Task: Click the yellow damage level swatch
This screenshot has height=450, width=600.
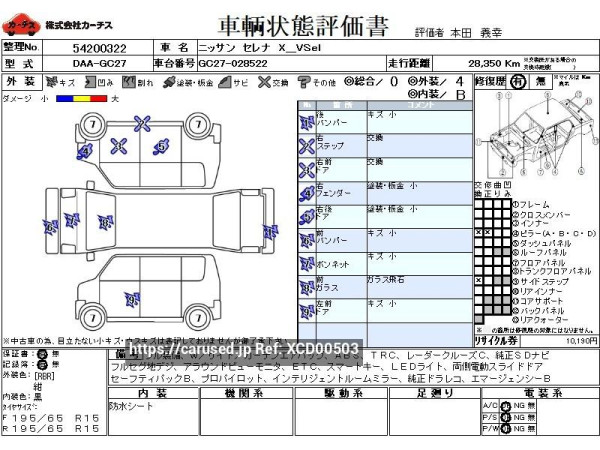Action: coord(82,99)
